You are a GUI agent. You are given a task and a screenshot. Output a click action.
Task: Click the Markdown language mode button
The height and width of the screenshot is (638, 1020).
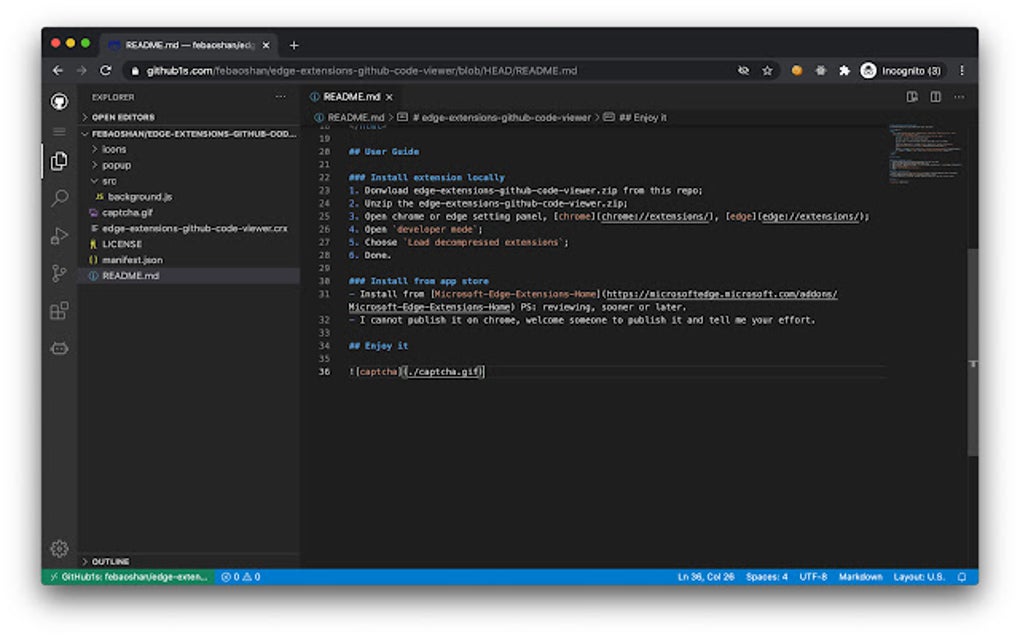click(860, 577)
